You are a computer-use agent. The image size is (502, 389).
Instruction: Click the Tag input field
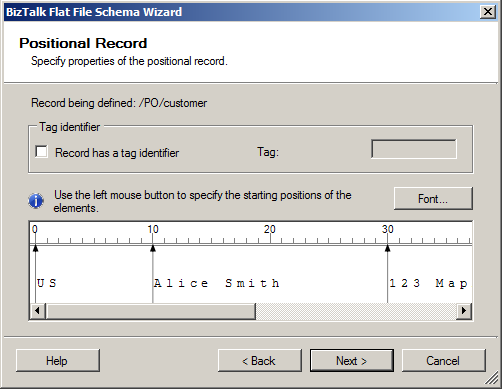(414, 149)
